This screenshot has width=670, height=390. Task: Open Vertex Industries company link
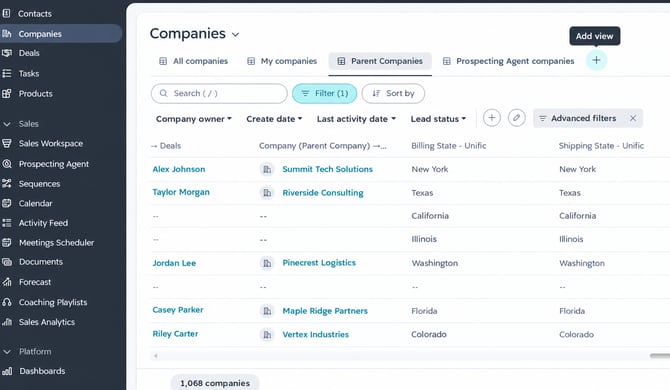pos(315,334)
